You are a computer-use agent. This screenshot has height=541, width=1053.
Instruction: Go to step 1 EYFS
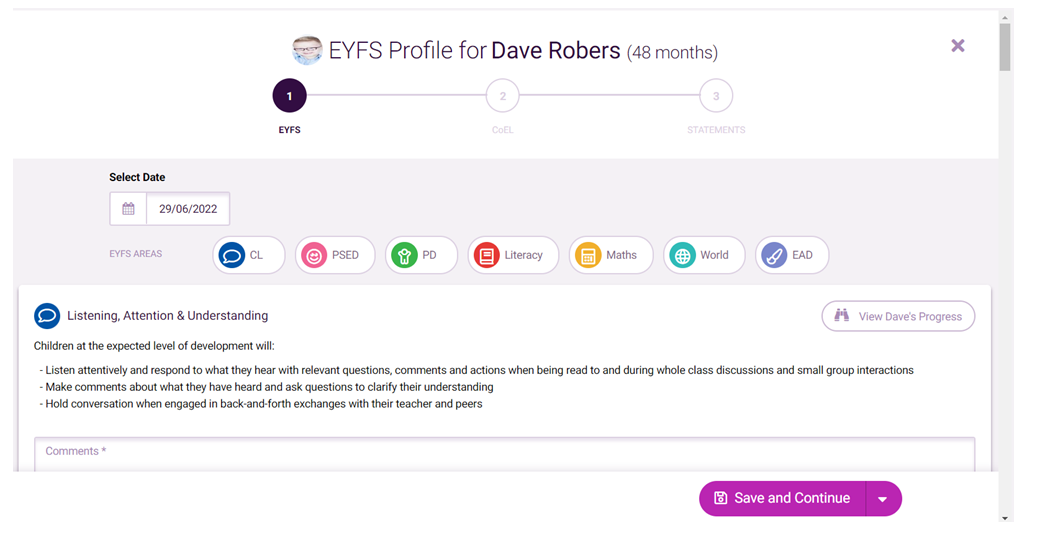(289, 96)
